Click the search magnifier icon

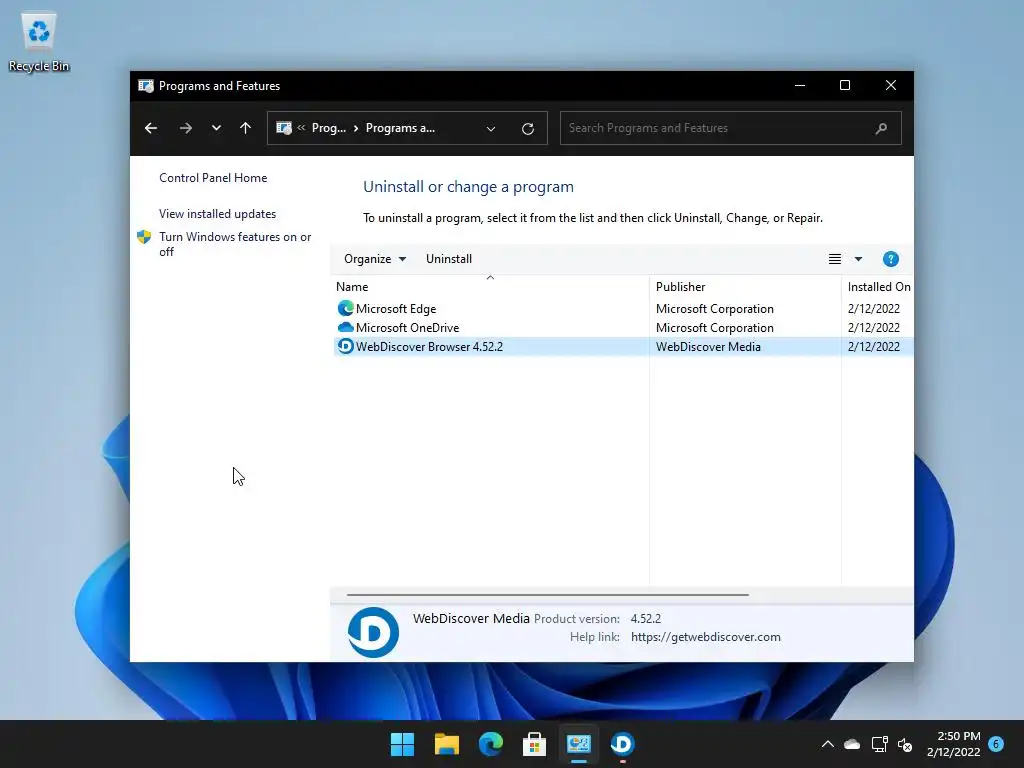(881, 128)
